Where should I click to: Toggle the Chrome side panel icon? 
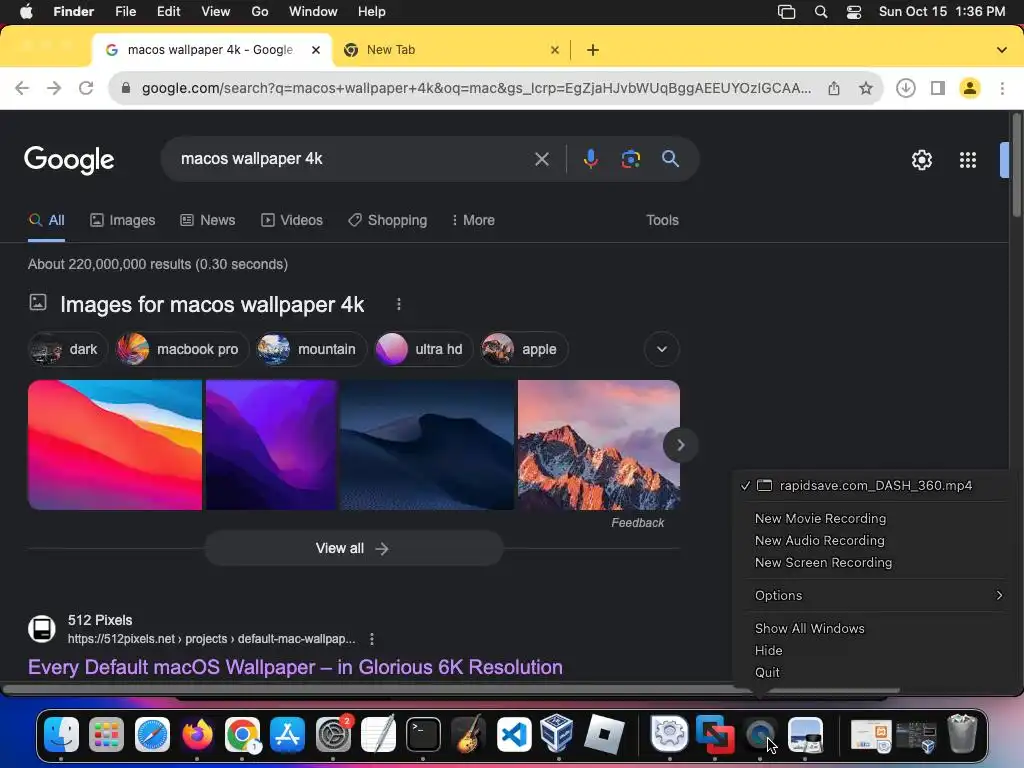[x=938, y=88]
